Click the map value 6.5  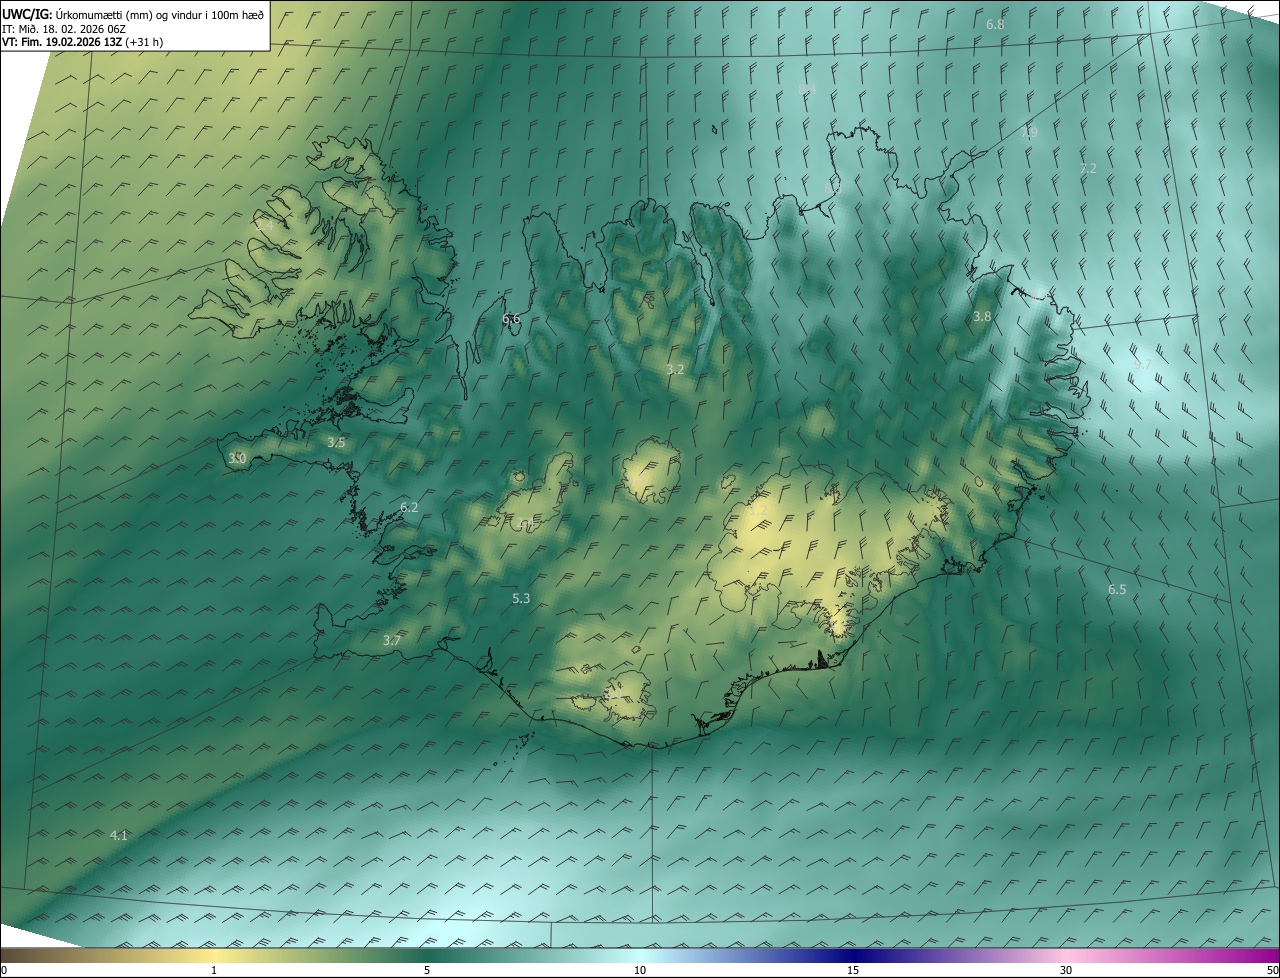[x=1117, y=590]
